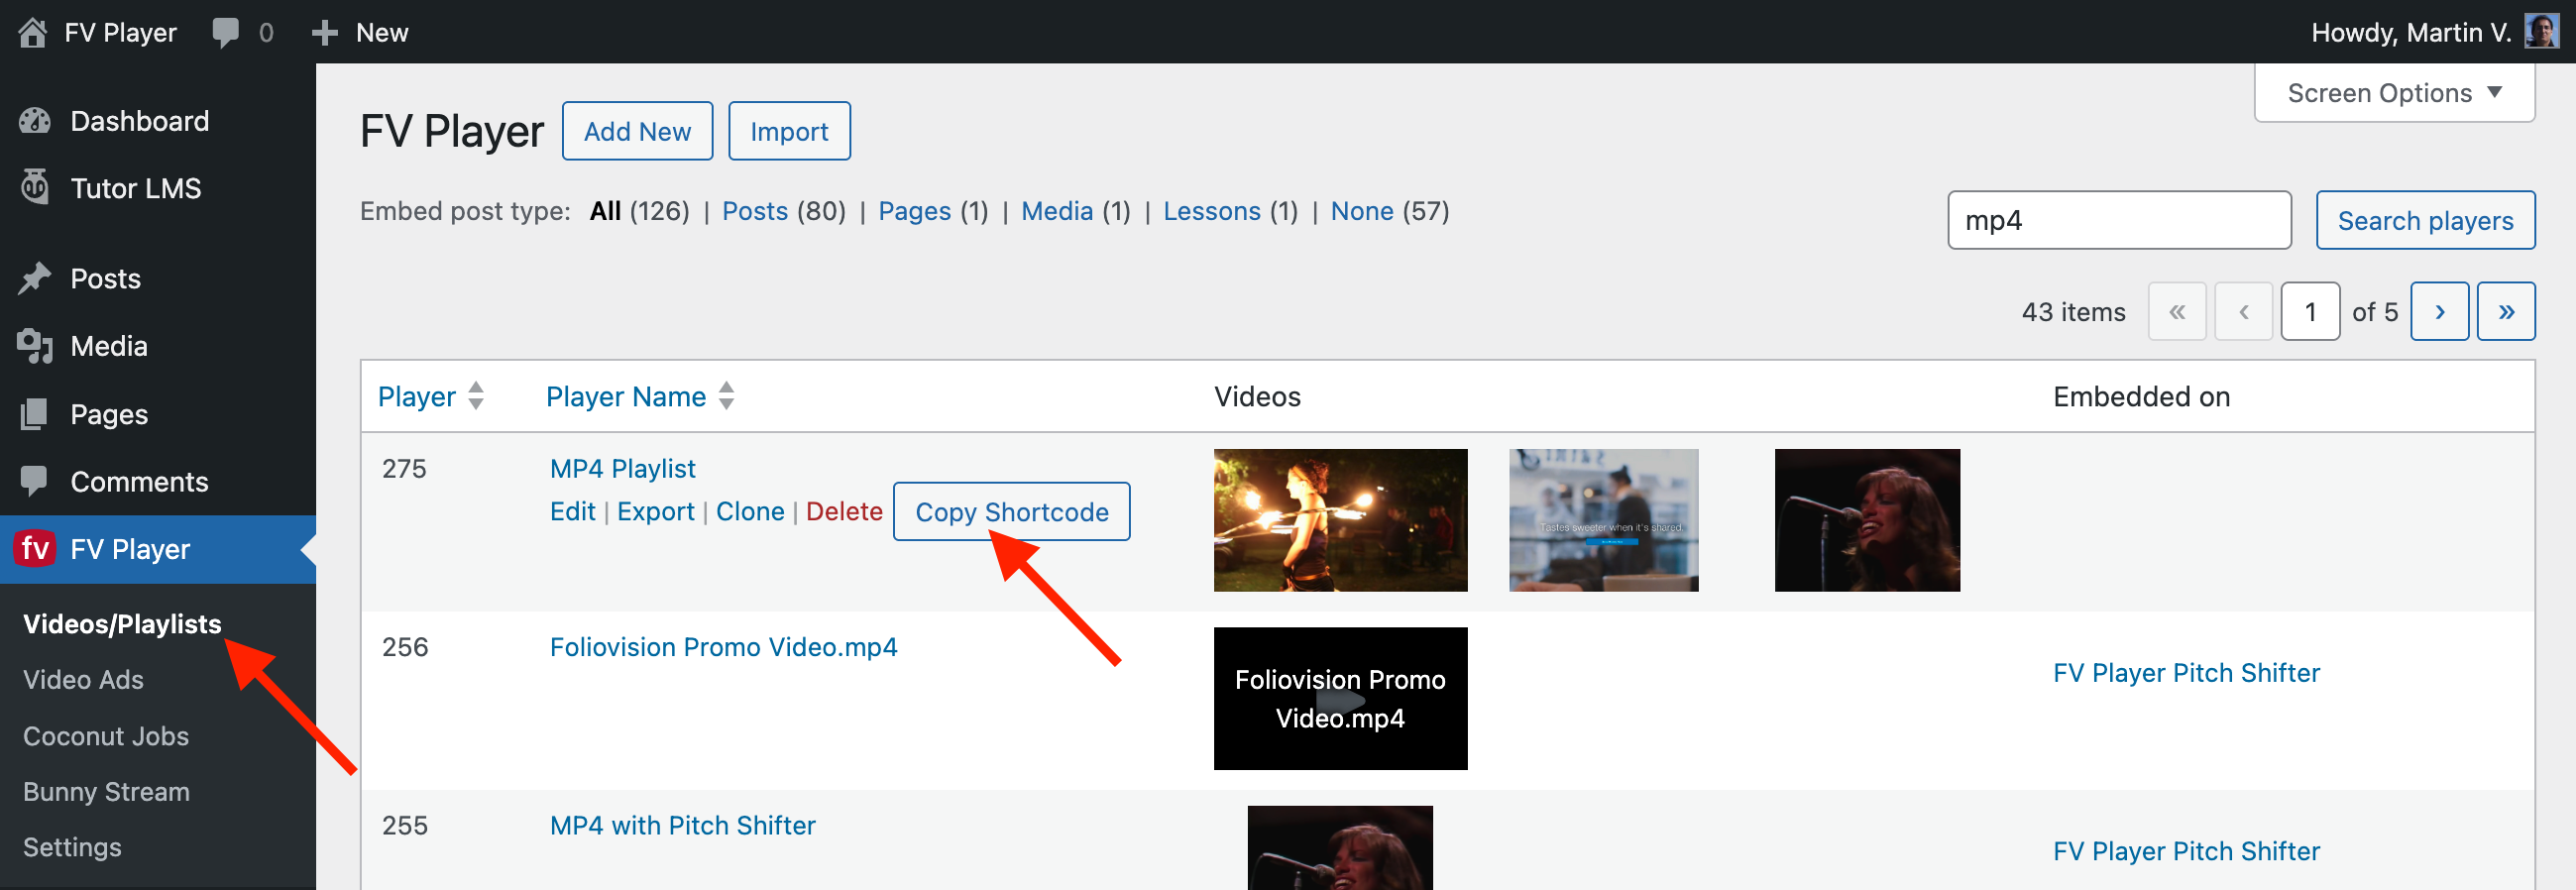Filter players by Media
The image size is (2576, 890).
1057,211
